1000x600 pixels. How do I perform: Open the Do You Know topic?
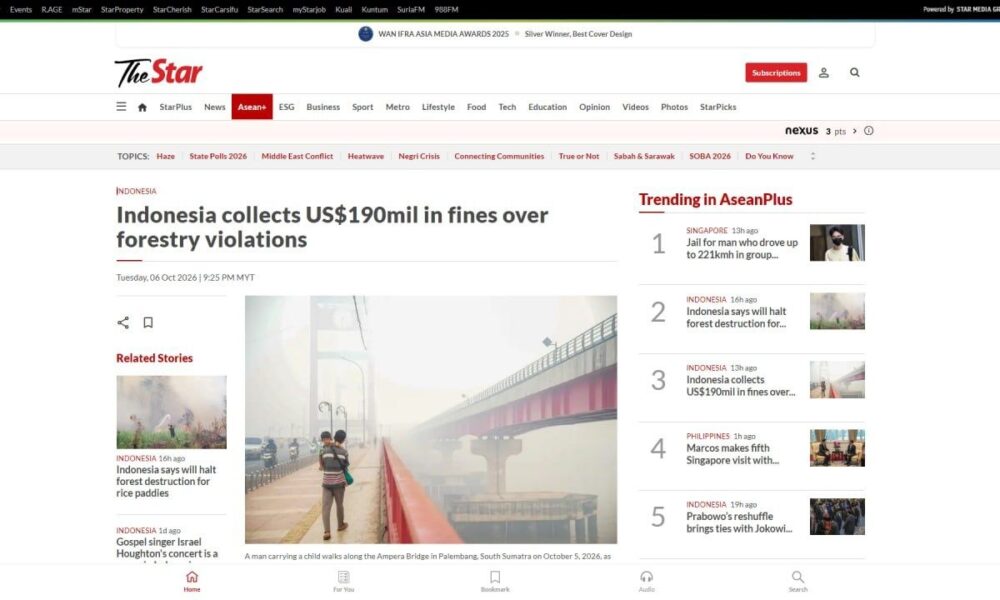coord(769,156)
